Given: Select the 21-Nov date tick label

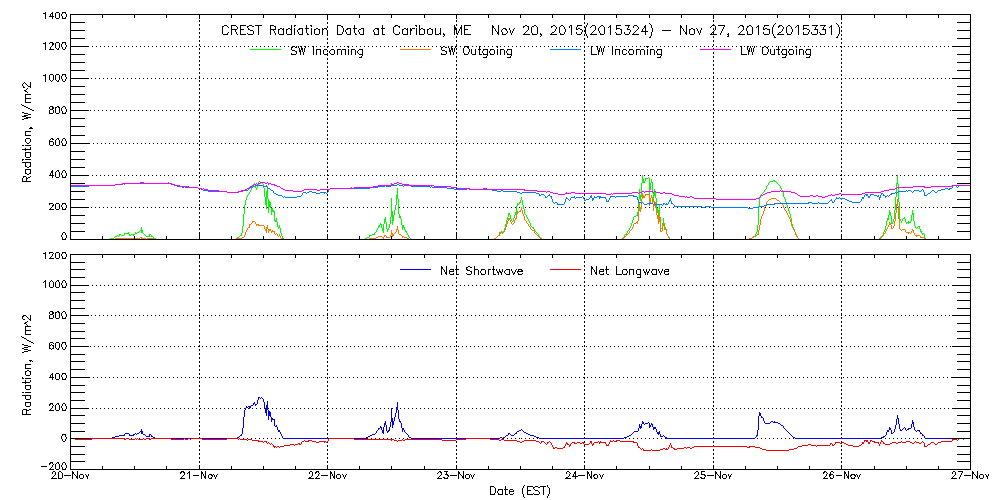Looking at the screenshot, I should (x=200, y=477).
